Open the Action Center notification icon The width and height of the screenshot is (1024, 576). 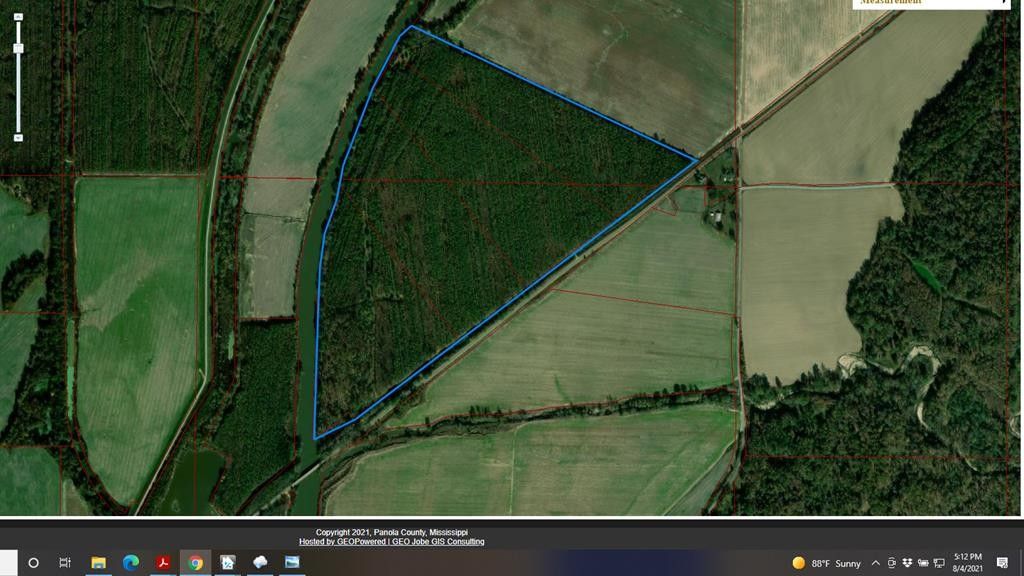point(1002,562)
